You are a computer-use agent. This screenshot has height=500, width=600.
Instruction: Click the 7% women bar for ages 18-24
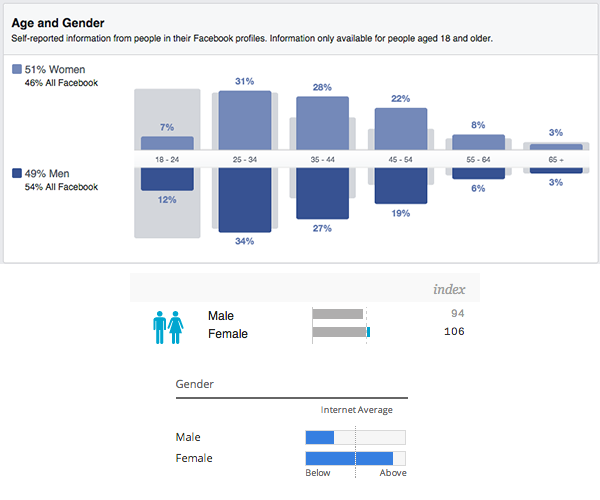tap(166, 143)
